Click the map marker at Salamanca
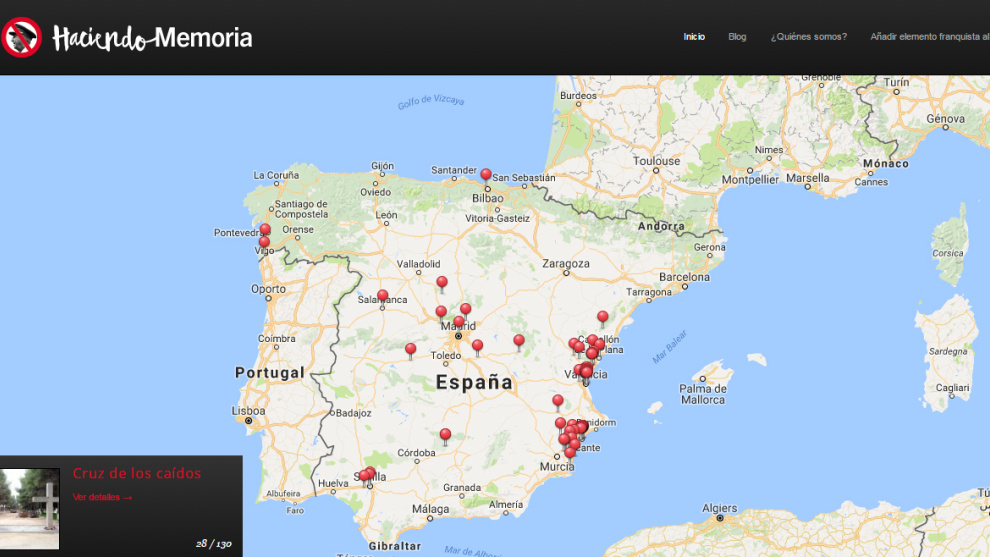This screenshot has height=557, width=990. point(382,296)
